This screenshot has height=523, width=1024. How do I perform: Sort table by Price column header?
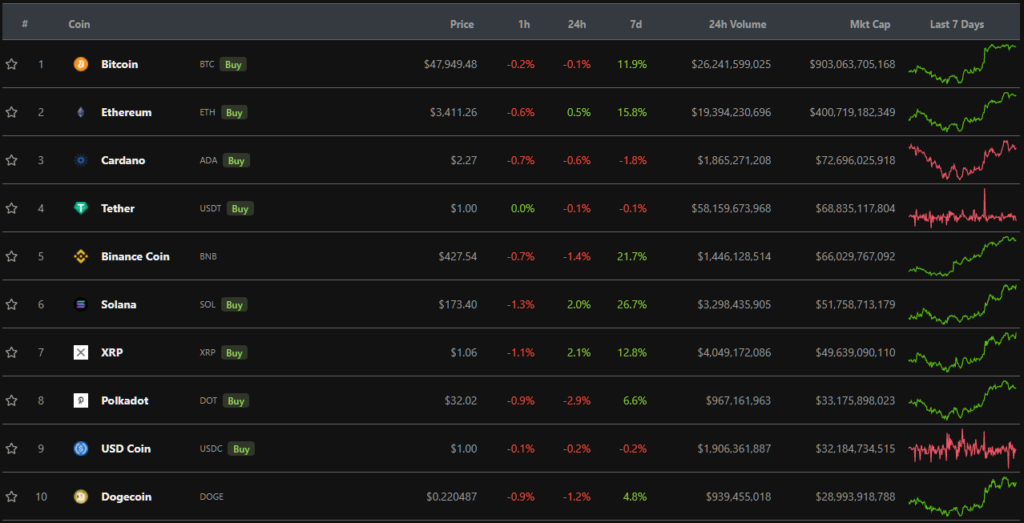(462, 24)
